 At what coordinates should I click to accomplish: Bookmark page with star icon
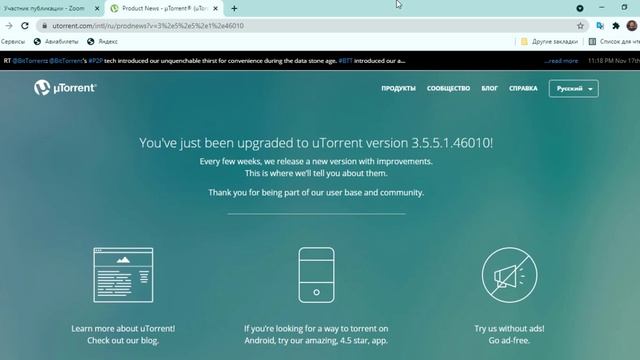[x=580, y=26]
